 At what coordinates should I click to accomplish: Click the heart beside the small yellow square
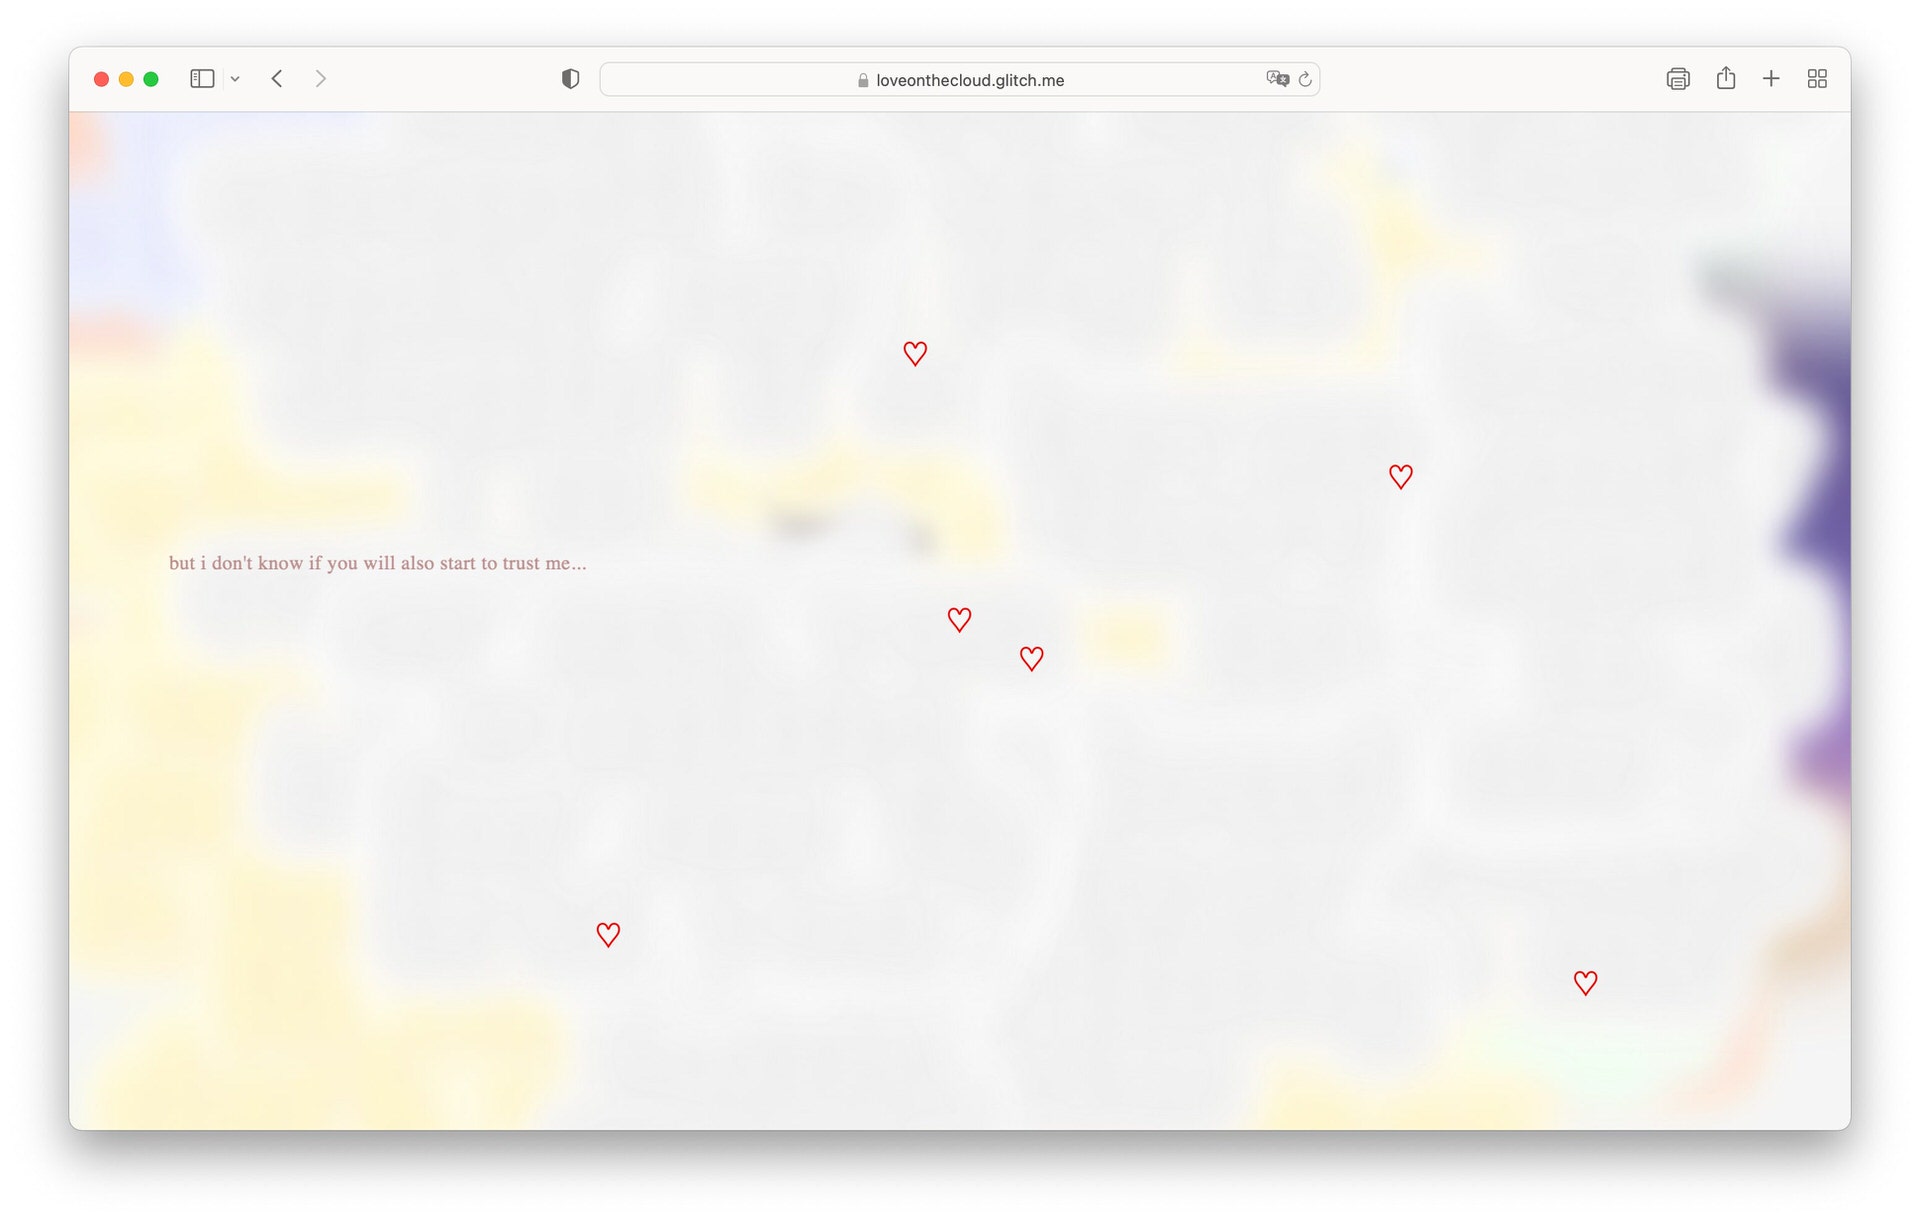tap(1031, 658)
